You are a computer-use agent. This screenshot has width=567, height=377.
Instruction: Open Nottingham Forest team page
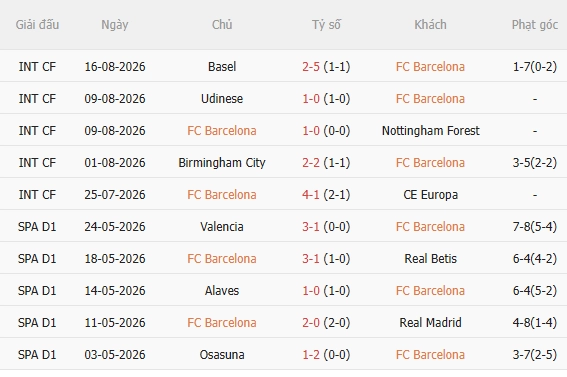[430, 130]
